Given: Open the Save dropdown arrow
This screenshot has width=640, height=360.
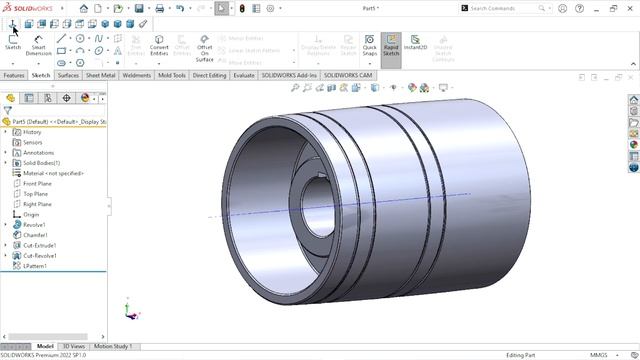Looking at the screenshot, I should click(x=149, y=9).
